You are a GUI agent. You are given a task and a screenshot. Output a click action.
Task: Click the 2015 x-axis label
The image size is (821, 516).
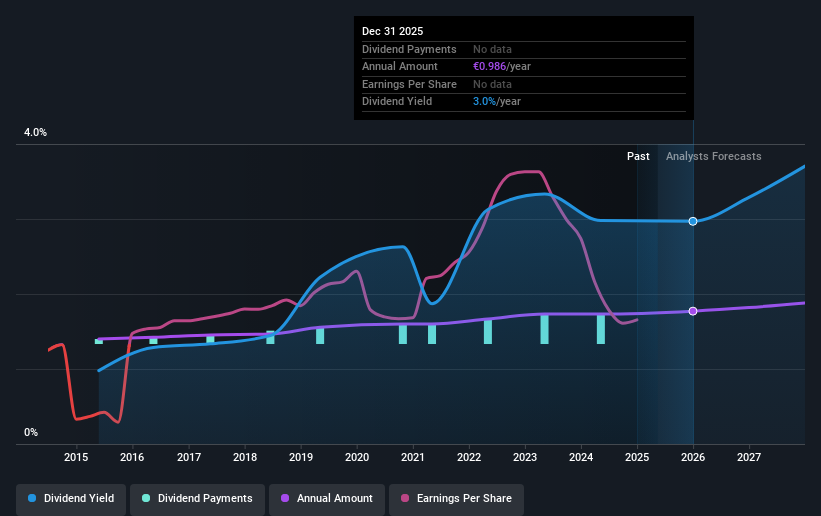(x=76, y=457)
